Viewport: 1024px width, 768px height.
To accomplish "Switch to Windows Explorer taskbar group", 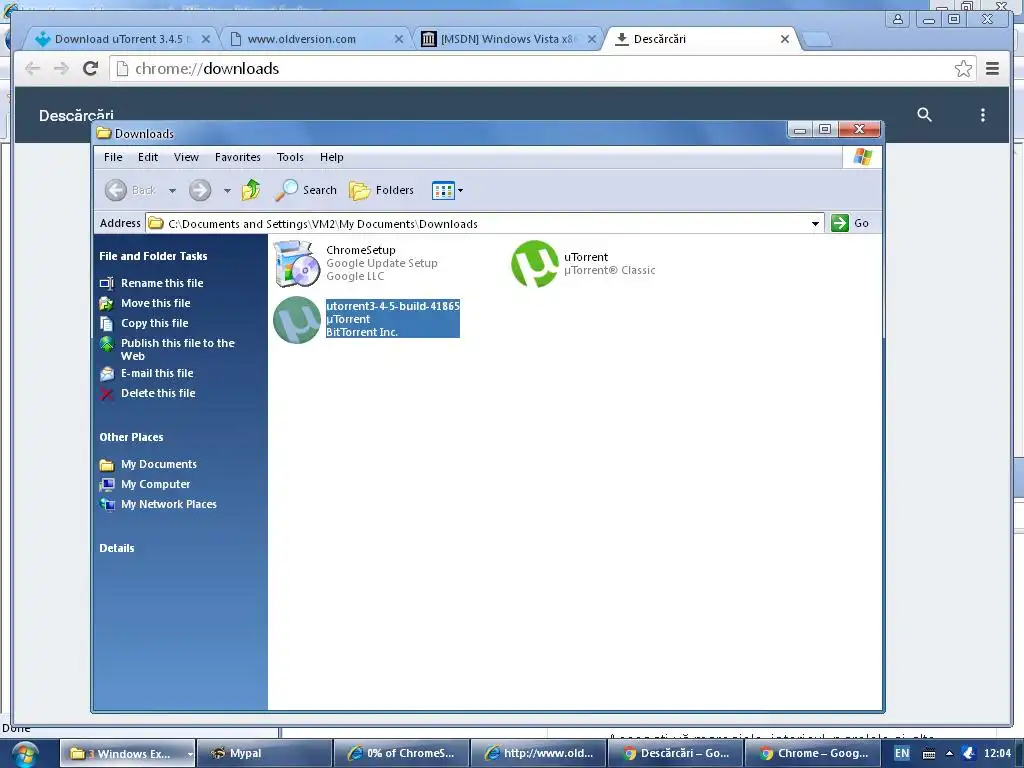I will [128, 753].
